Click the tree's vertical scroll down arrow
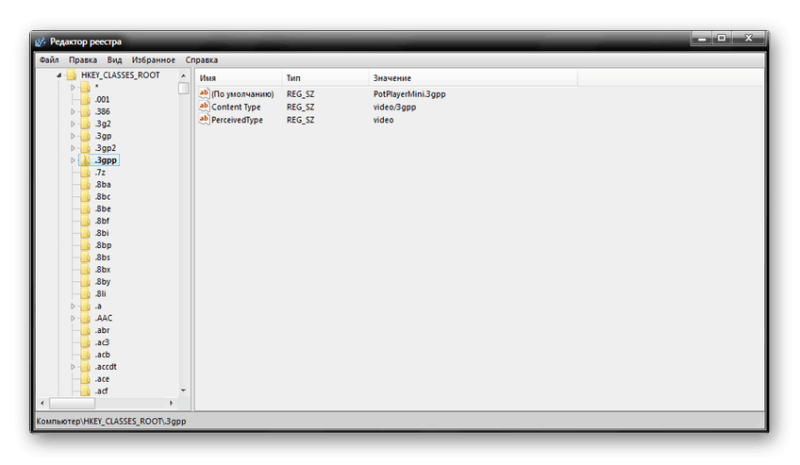 (x=183, y=391)
